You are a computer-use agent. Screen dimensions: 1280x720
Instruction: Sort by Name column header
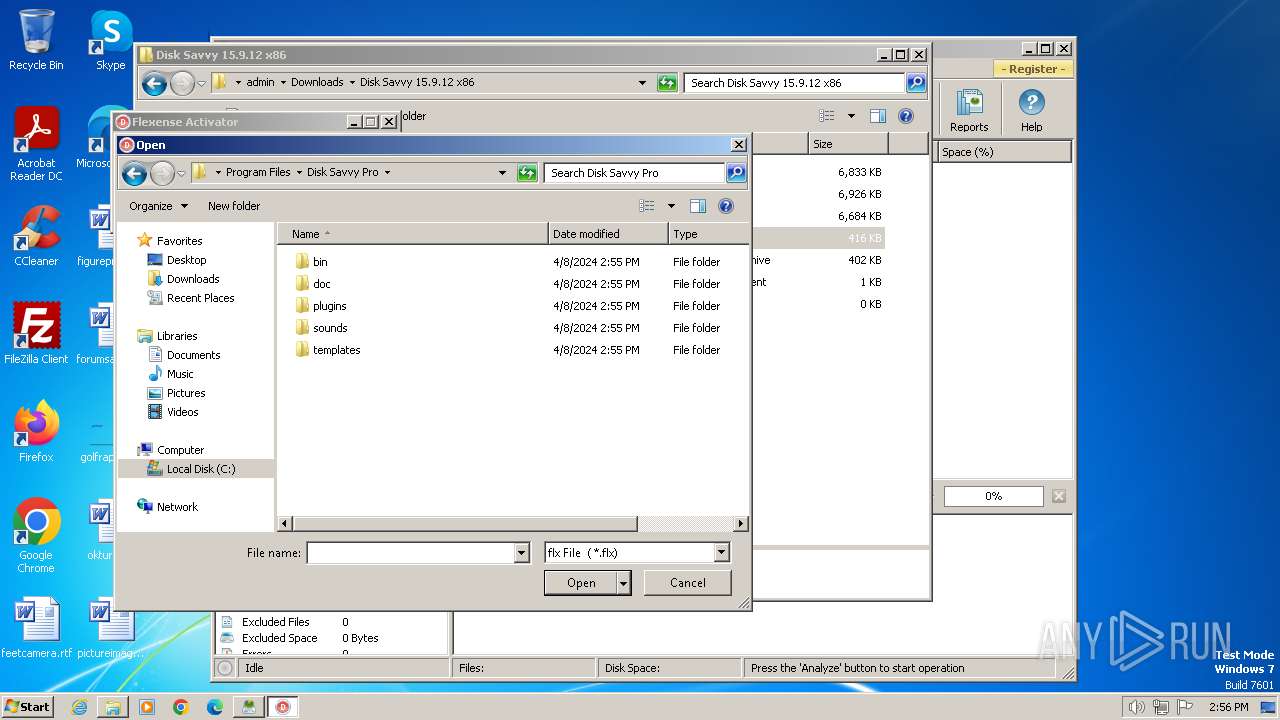point(413,234)
